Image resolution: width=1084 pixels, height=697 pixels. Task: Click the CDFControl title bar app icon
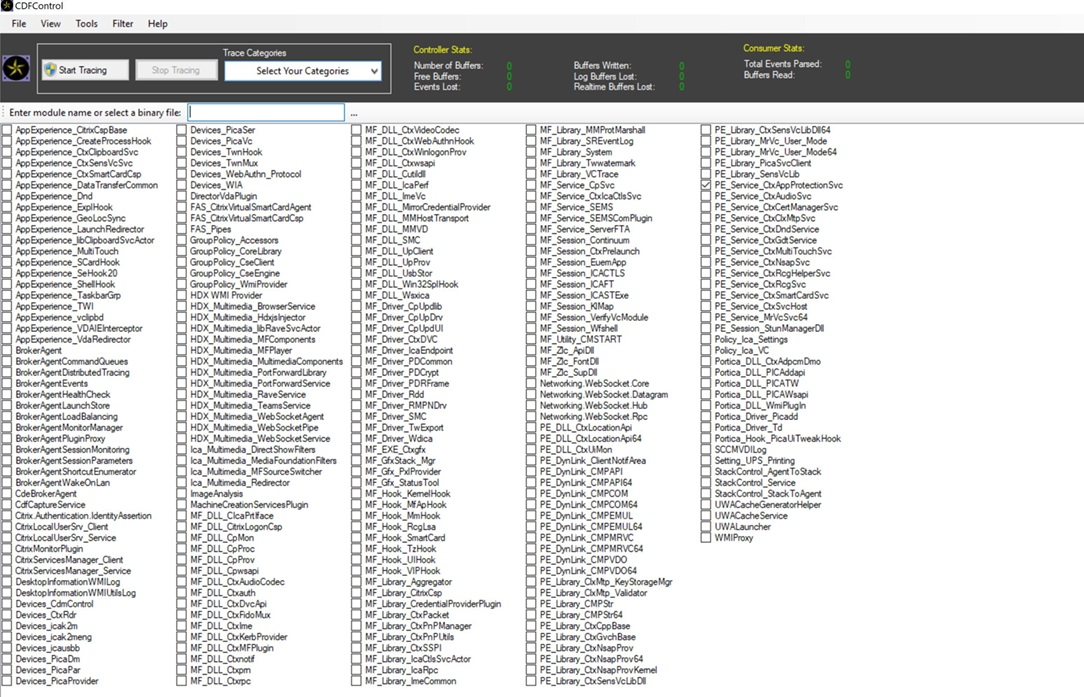tap(7, 6)
